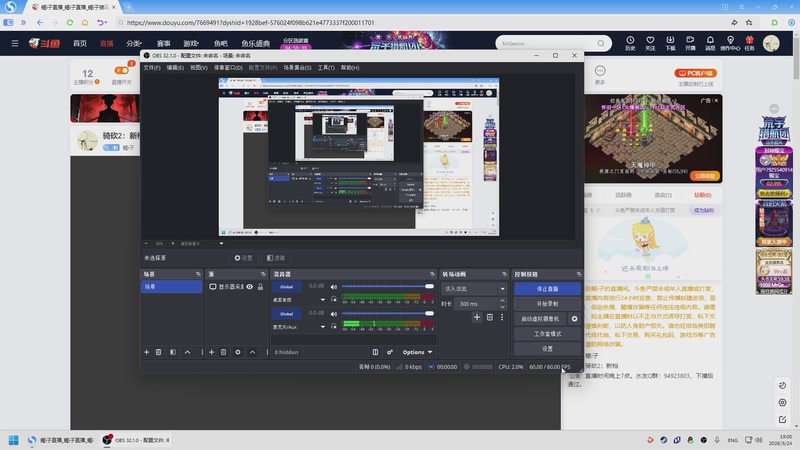Open the 视图(V) menu in OBS
Screen dimensions: 800x450
(x=198, y=67)
